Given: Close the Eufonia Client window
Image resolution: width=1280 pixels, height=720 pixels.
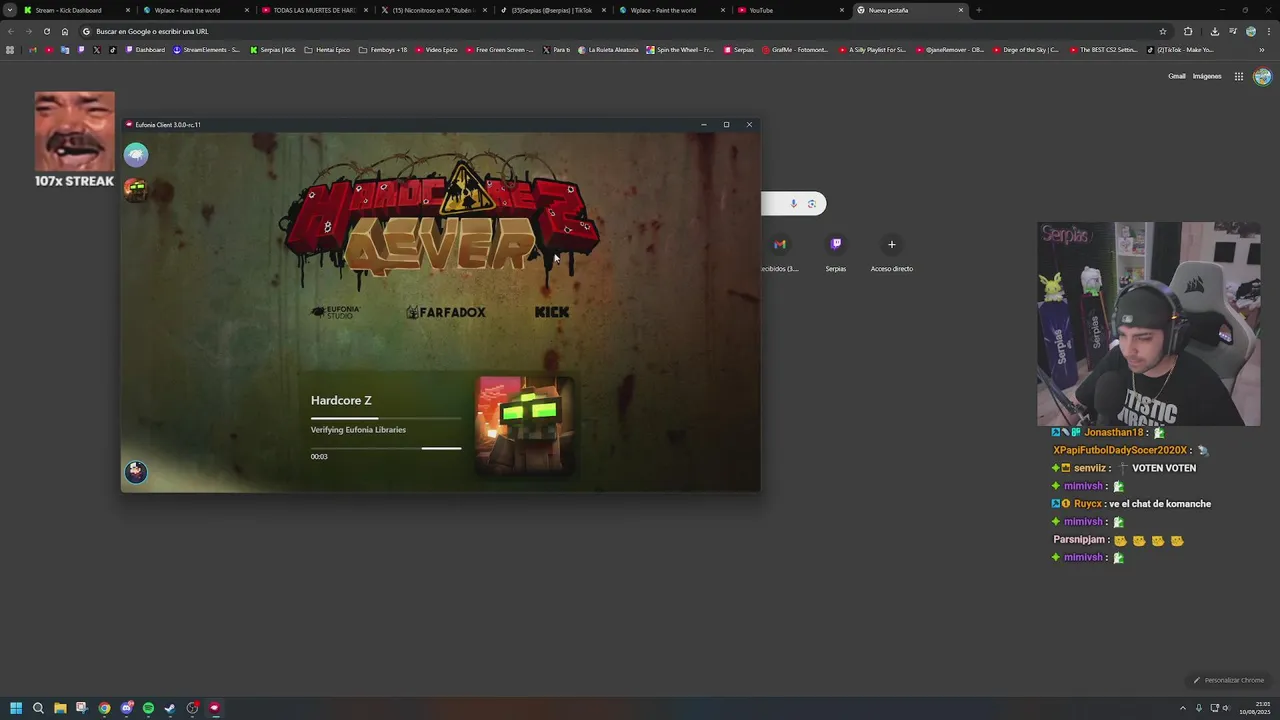Looking at the screenshot, I should pyautogui.click(x=749, y=125).
